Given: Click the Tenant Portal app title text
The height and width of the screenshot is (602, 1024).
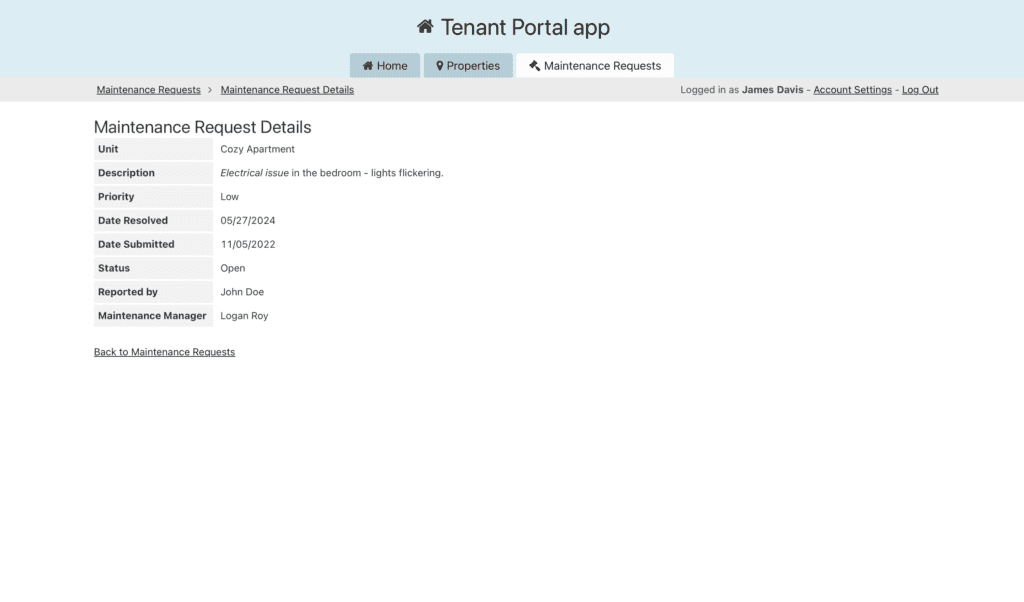Looking at the screenshot, I should [x=525, y=27].
